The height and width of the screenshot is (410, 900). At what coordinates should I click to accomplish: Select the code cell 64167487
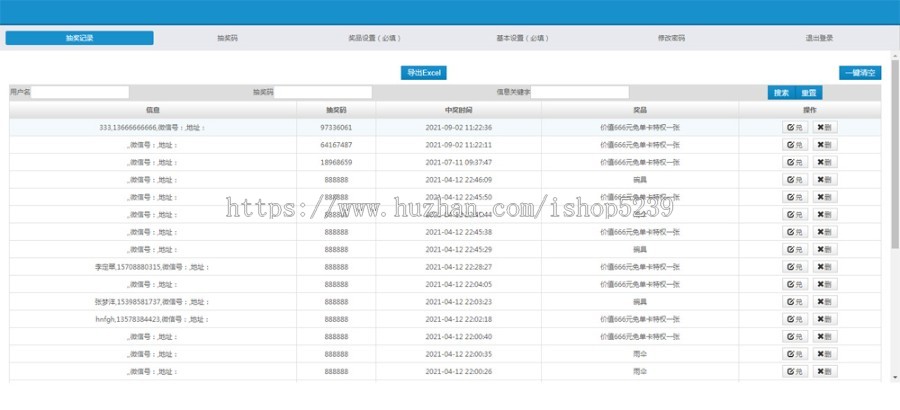(x=336, y=145)
